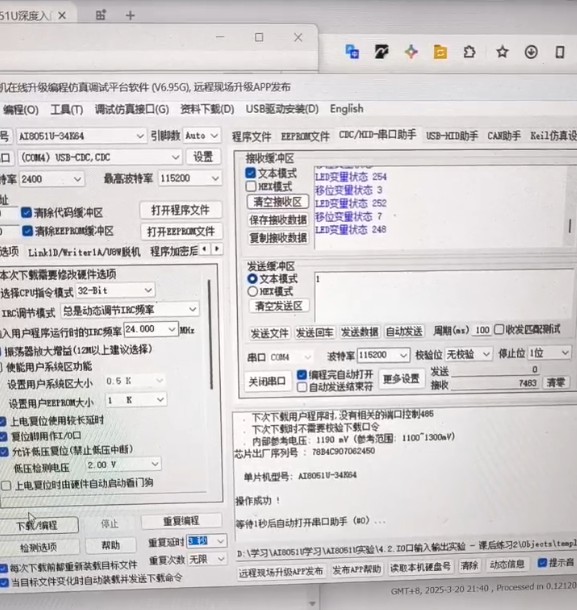Click the 清空接收区 button
This screenshot has width=577, height=610.
point(277,202)
